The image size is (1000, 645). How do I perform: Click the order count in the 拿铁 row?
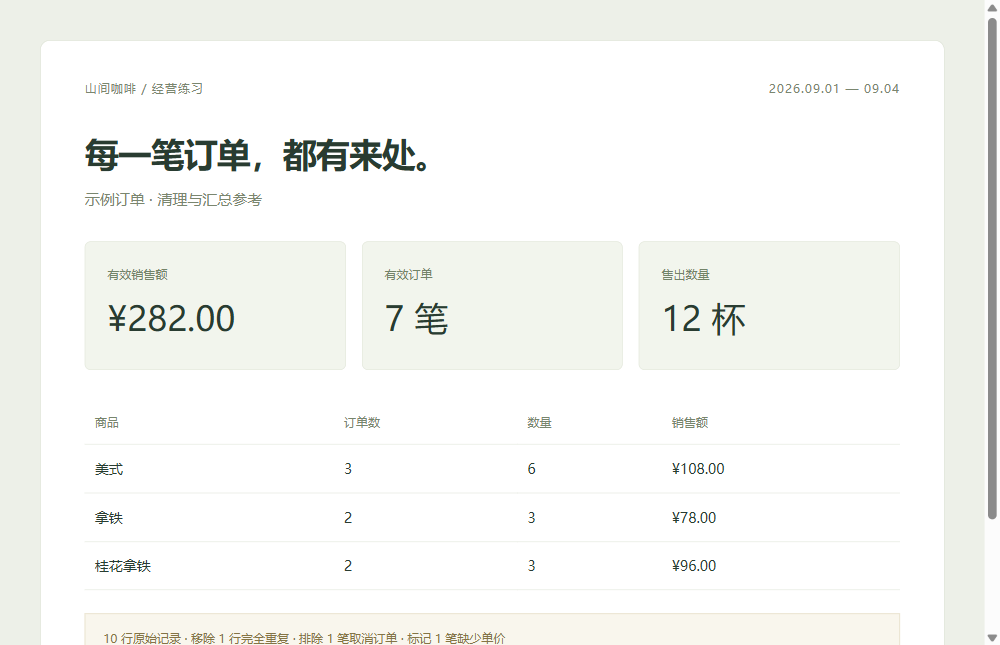click(348, 517)
